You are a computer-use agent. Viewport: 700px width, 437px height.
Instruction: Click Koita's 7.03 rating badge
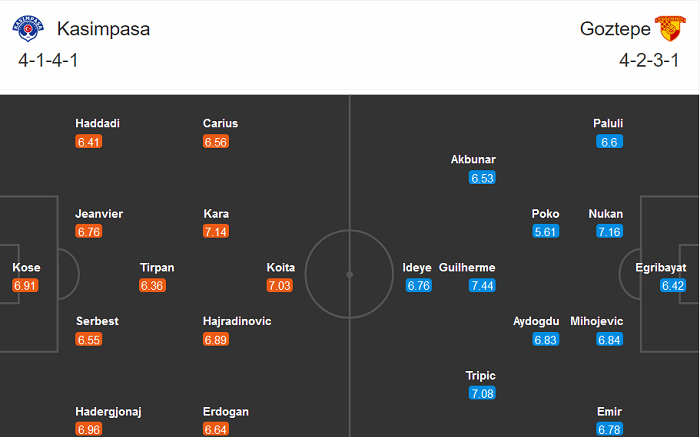pyautogui.click(x=280, y=286)
